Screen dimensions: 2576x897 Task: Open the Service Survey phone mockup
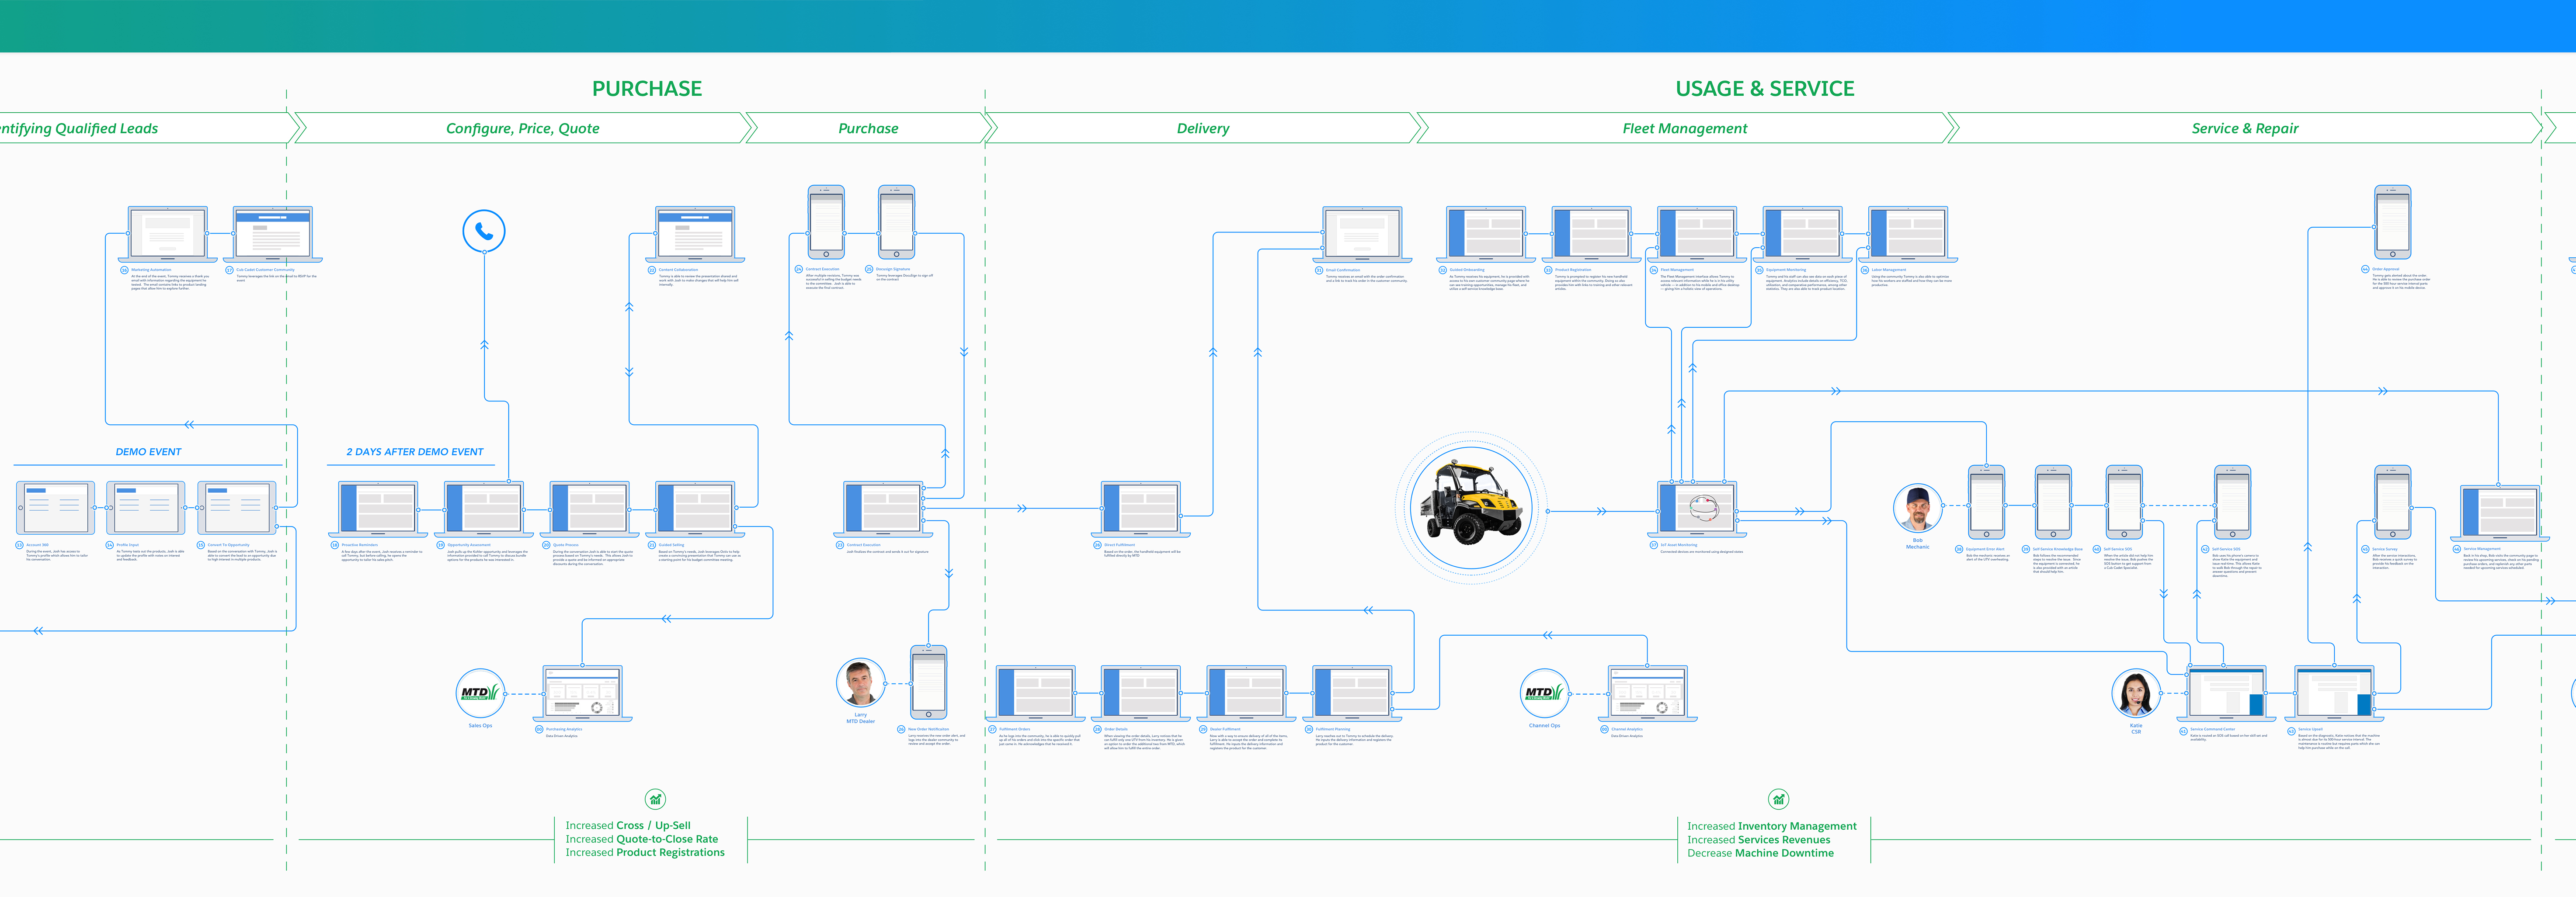tap(2392, 502)
